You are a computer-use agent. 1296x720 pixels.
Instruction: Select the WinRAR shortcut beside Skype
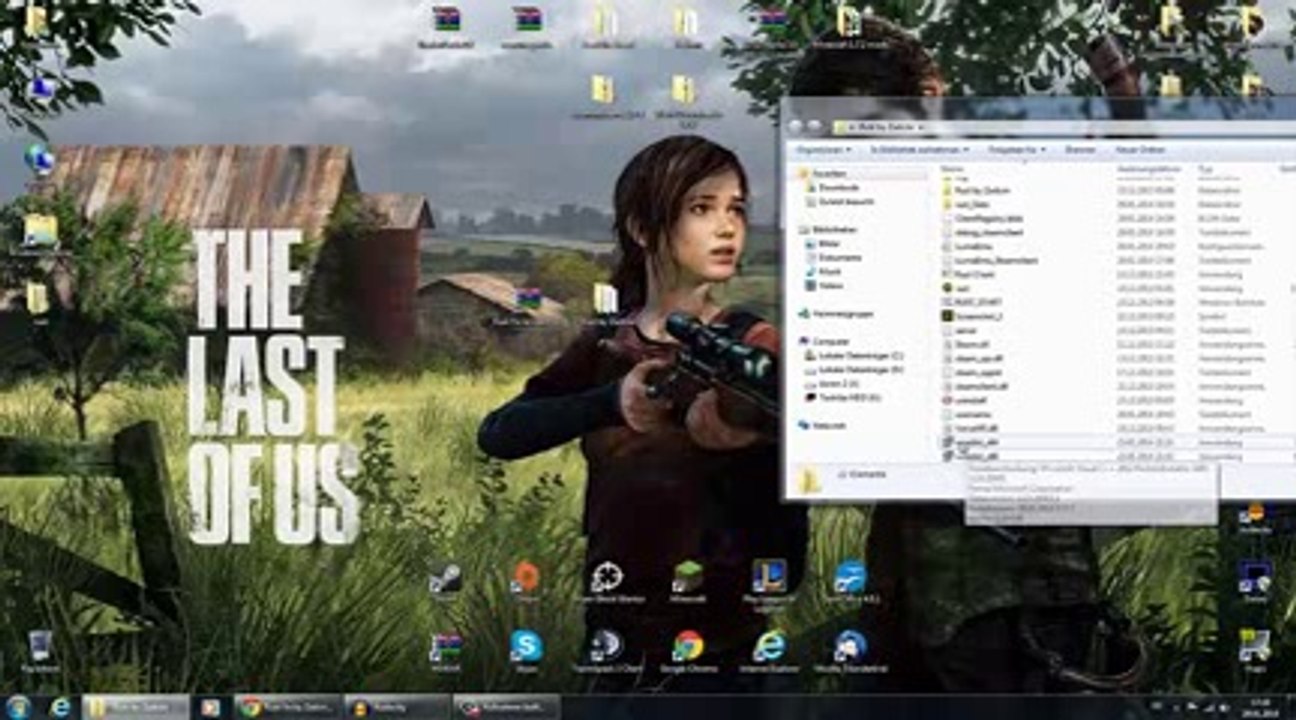point(445,651)
